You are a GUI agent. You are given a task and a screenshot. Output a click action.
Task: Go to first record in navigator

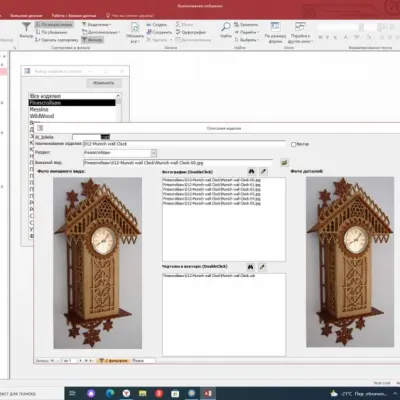coord(53,361)
